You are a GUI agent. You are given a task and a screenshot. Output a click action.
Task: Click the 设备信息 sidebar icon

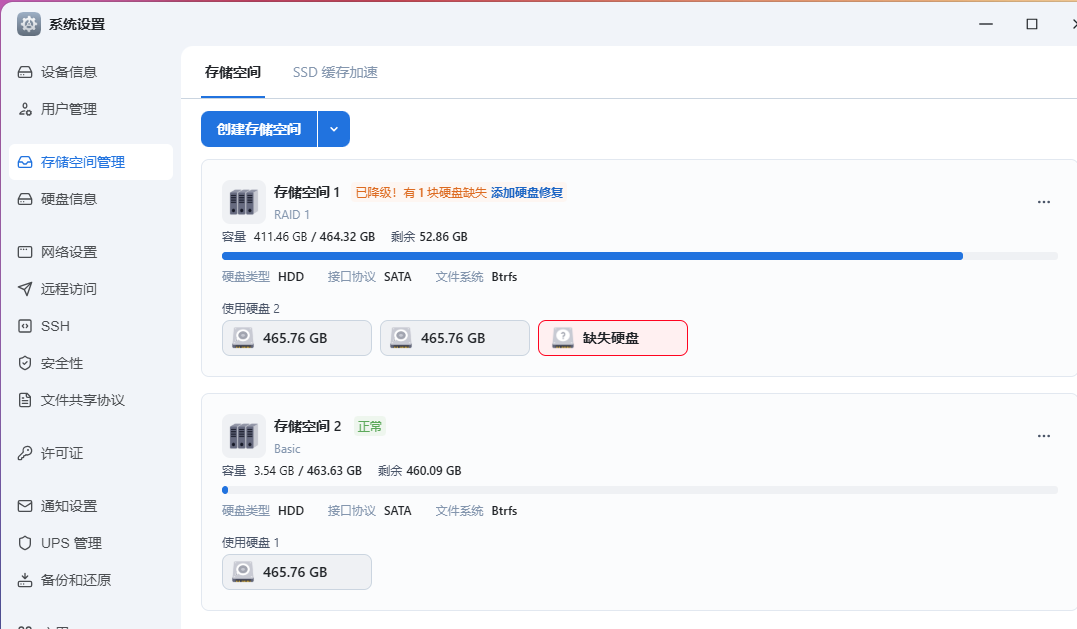(x=25, y=72)
